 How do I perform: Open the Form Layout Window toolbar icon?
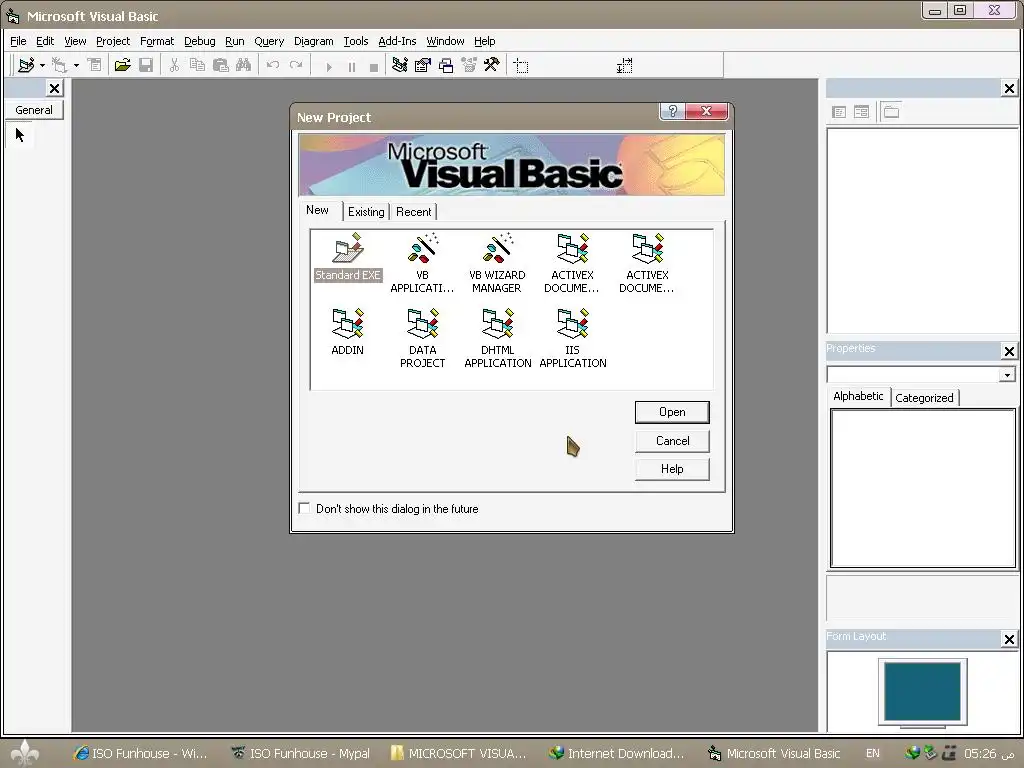[446, 65]
